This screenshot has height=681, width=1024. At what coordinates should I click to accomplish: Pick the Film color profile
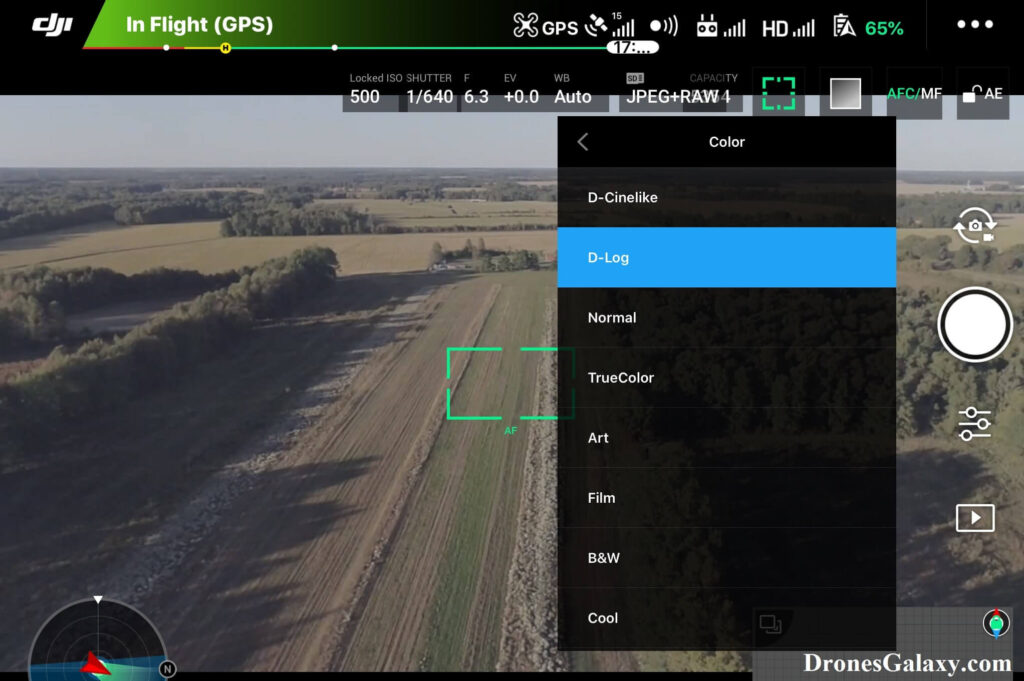tap(726, 498)
